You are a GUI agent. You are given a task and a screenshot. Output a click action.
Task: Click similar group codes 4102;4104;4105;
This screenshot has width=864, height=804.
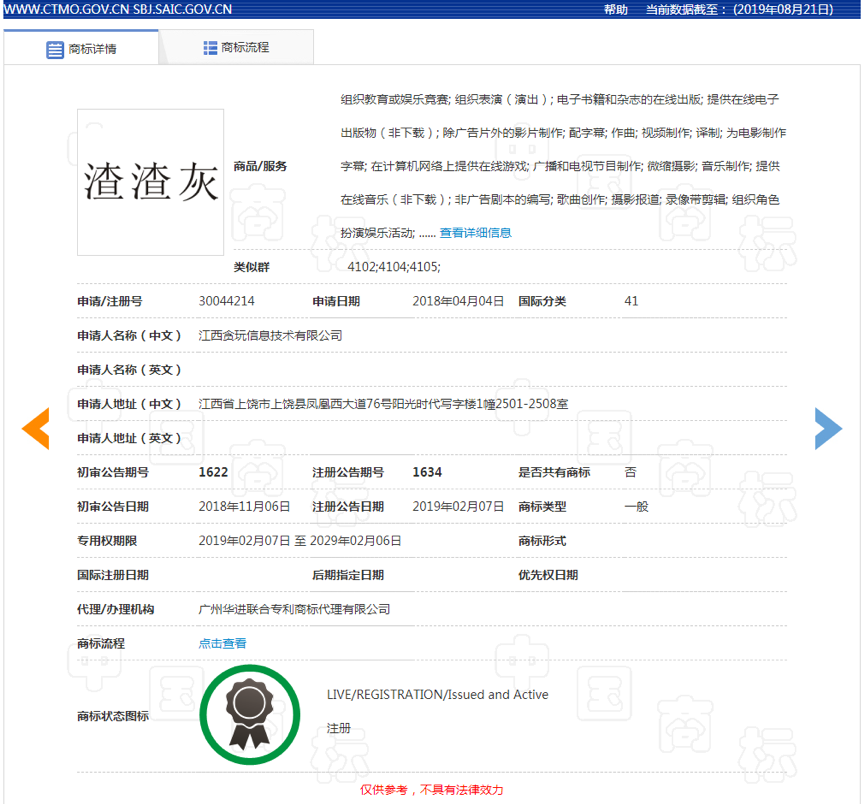coord(393,267)
